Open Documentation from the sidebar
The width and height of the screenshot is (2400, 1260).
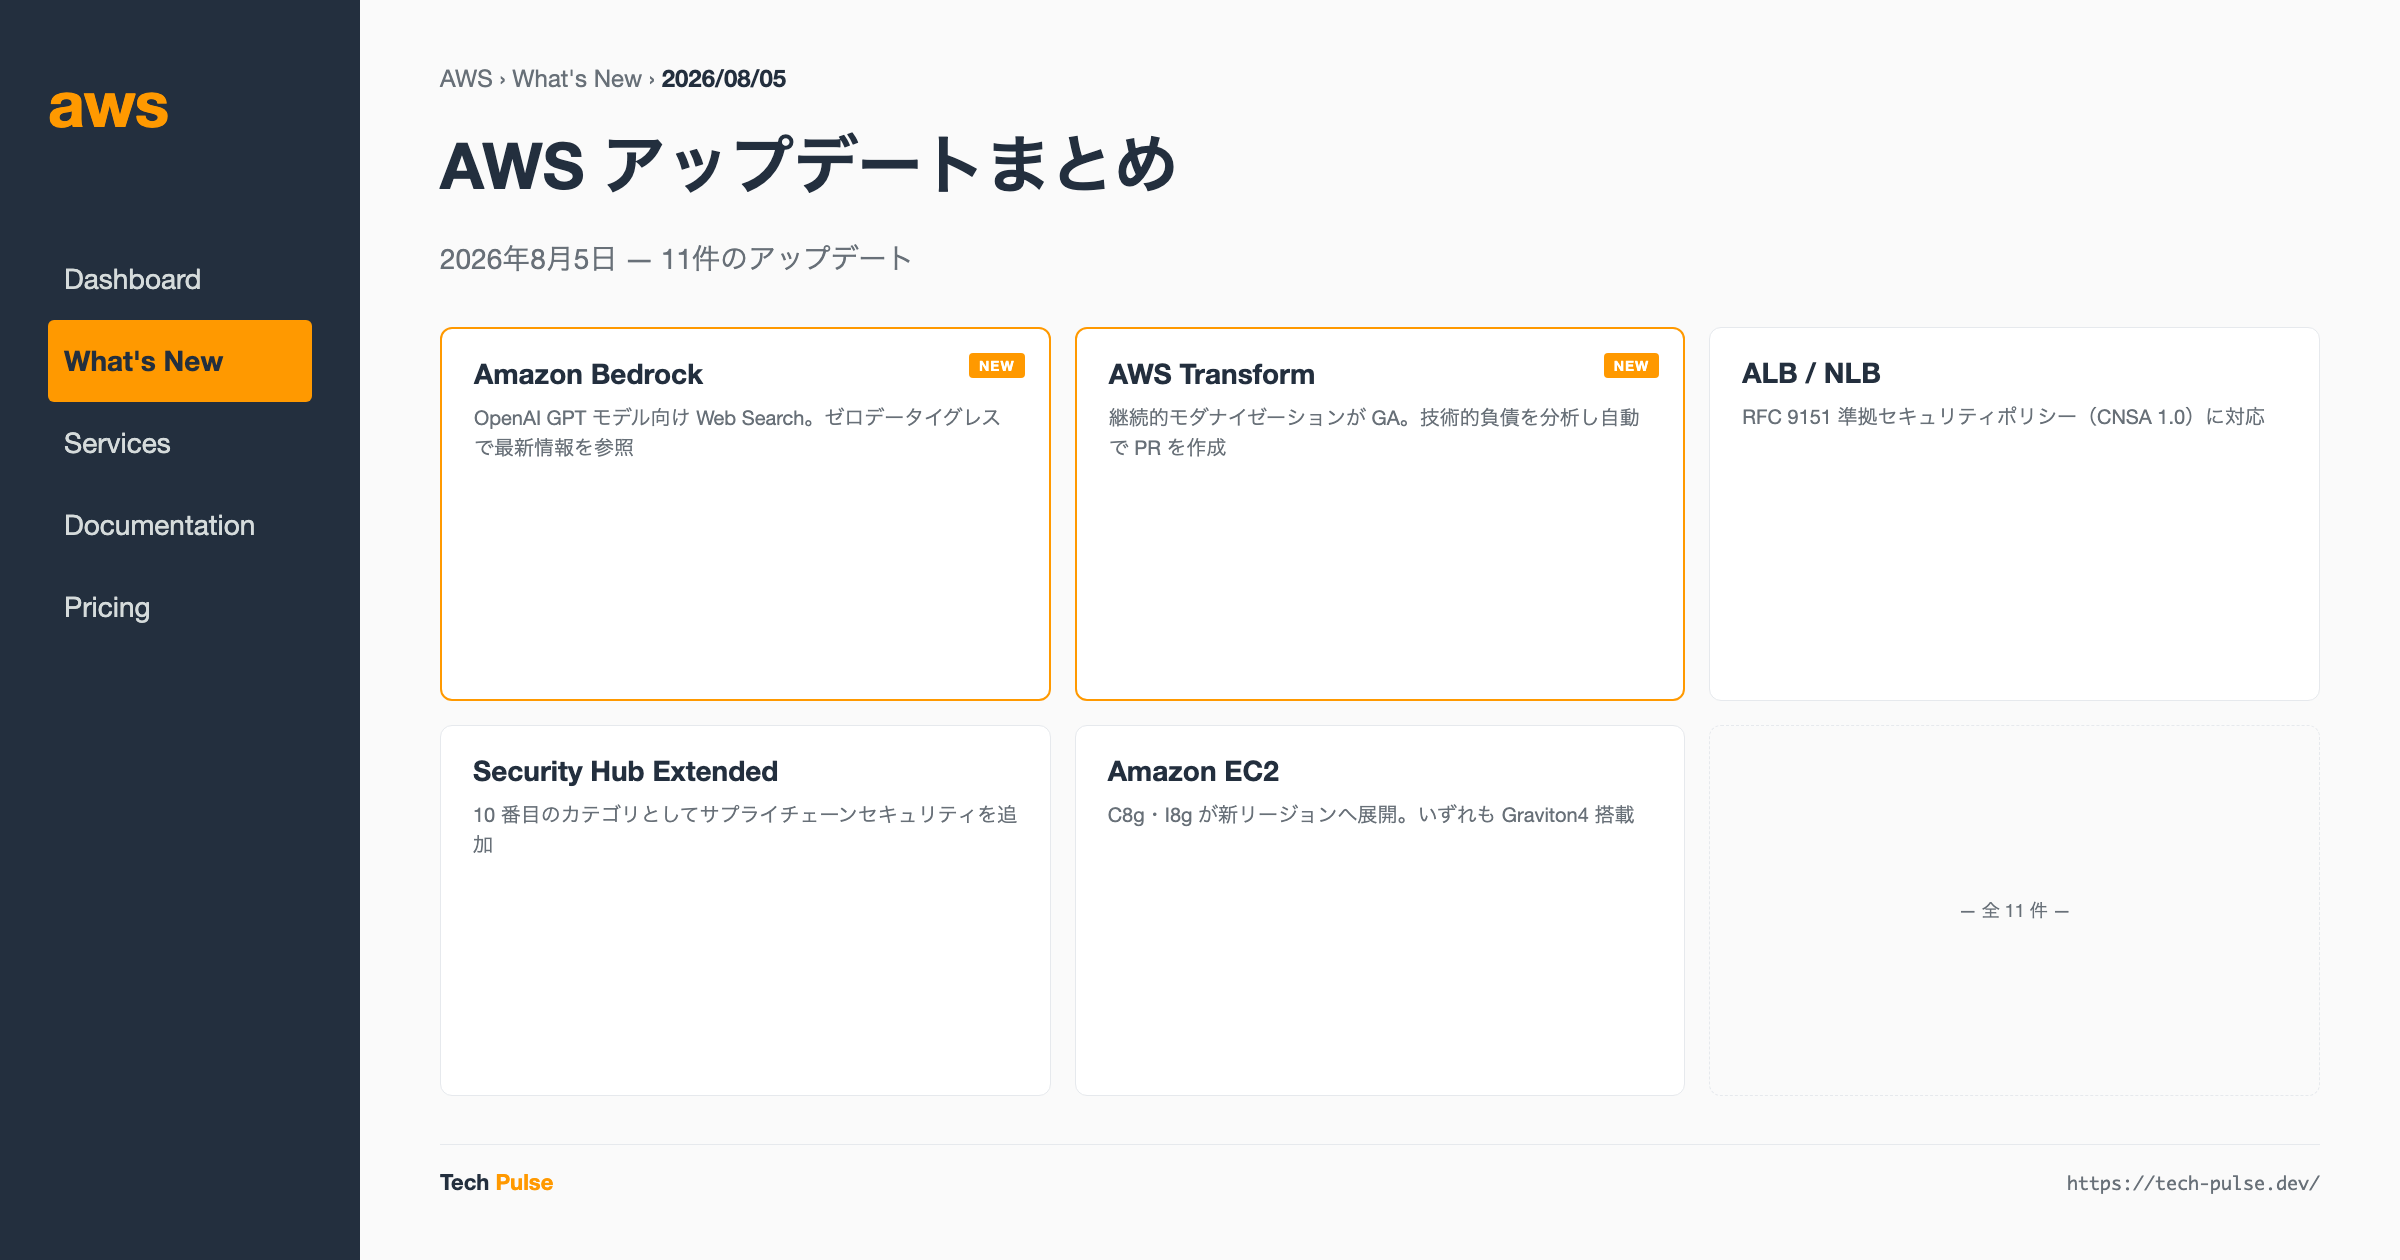point(180,525)
